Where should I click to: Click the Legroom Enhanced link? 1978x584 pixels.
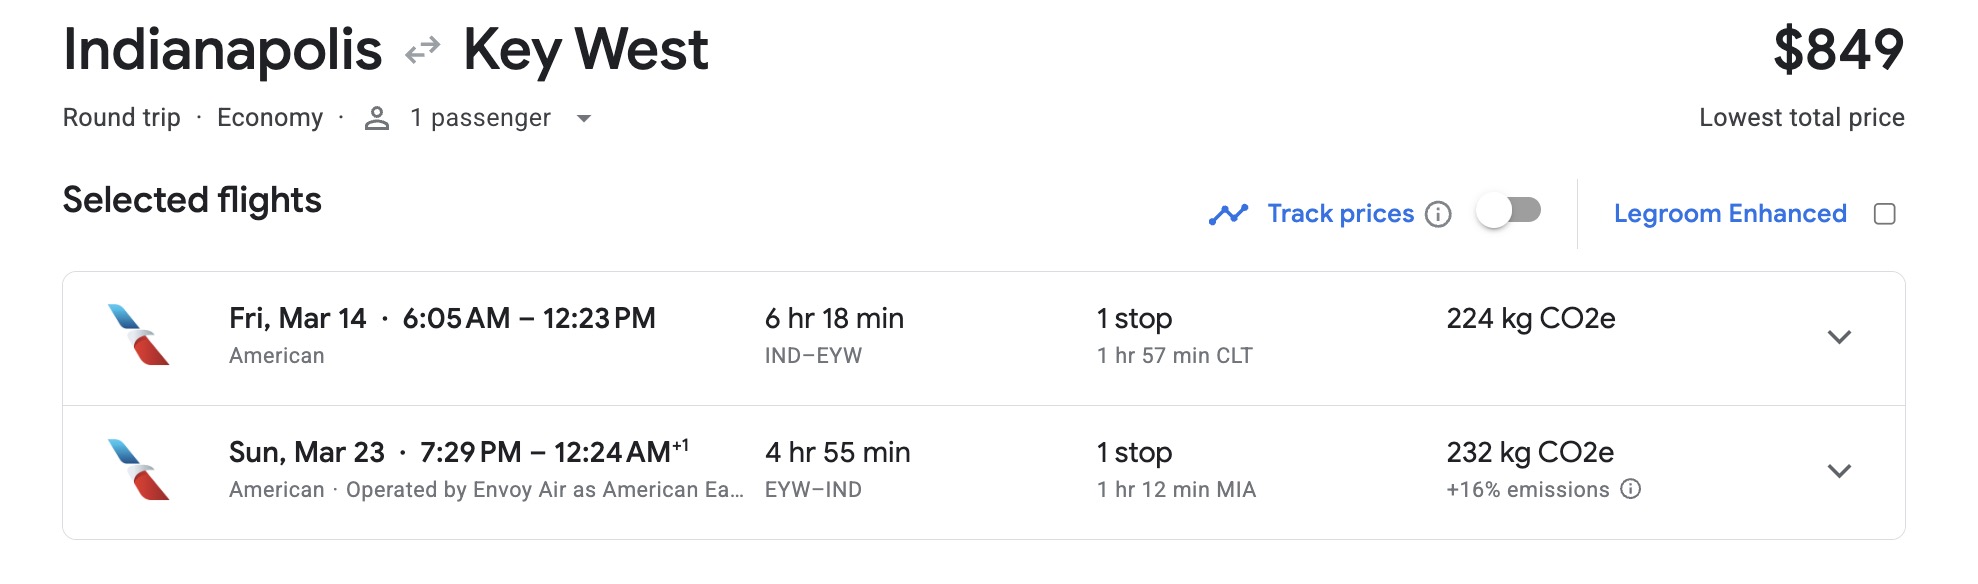pyautogui.click(x=1730, y=214)
